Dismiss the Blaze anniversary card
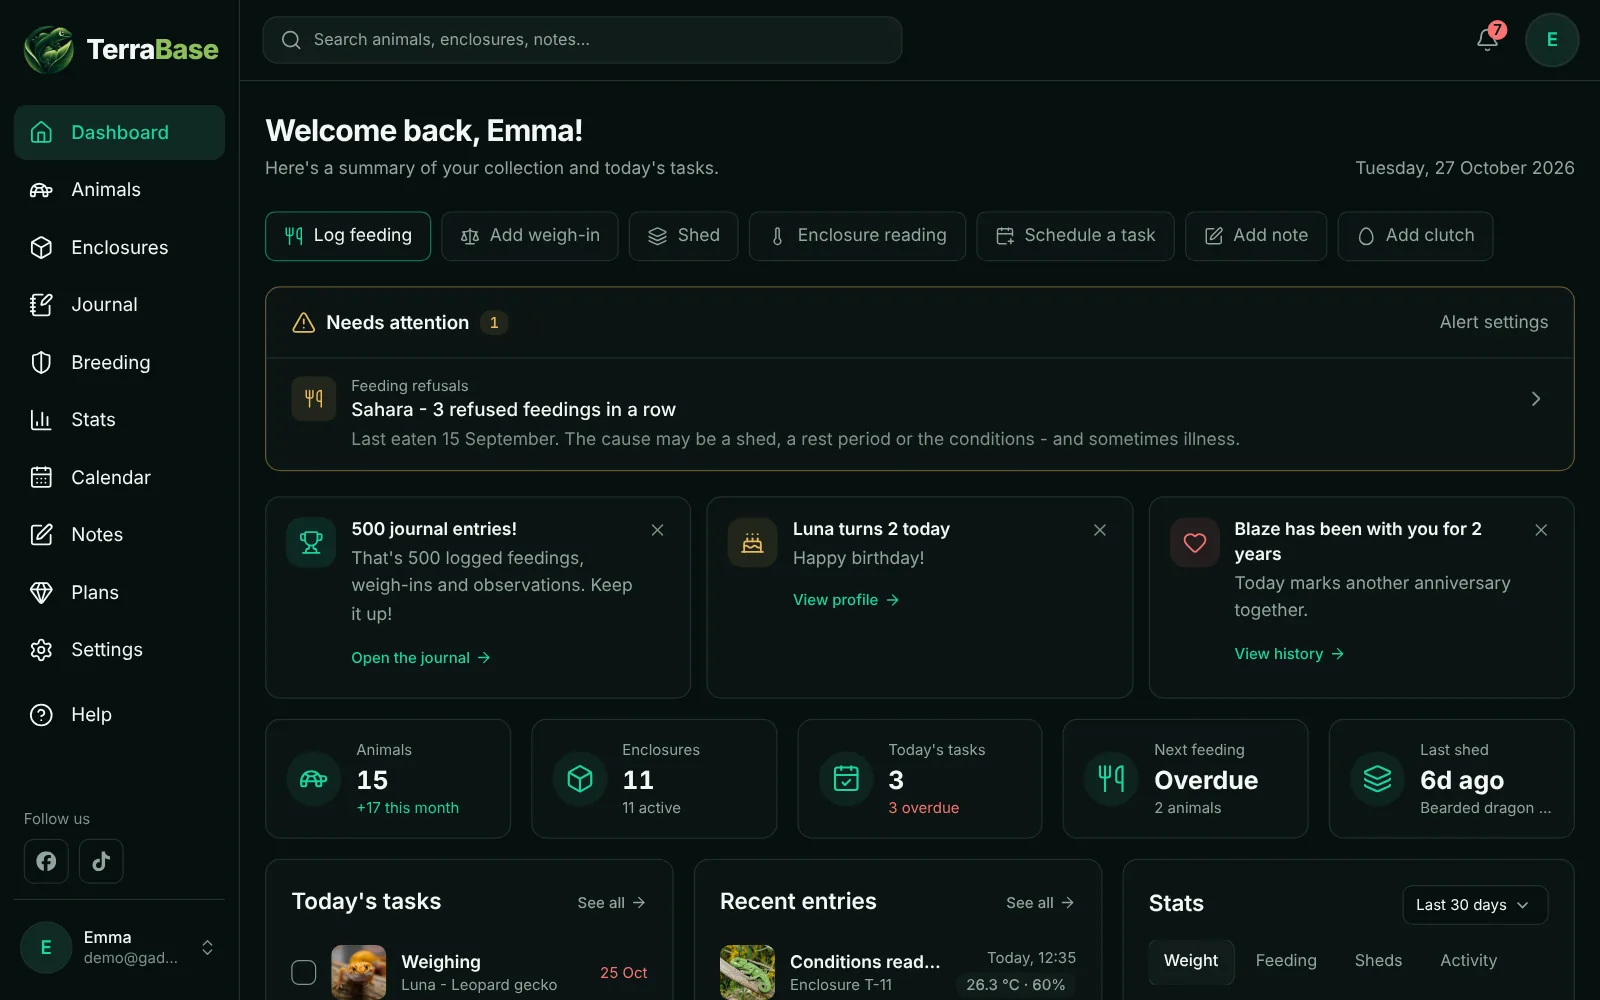 [x=1541, y=530]
